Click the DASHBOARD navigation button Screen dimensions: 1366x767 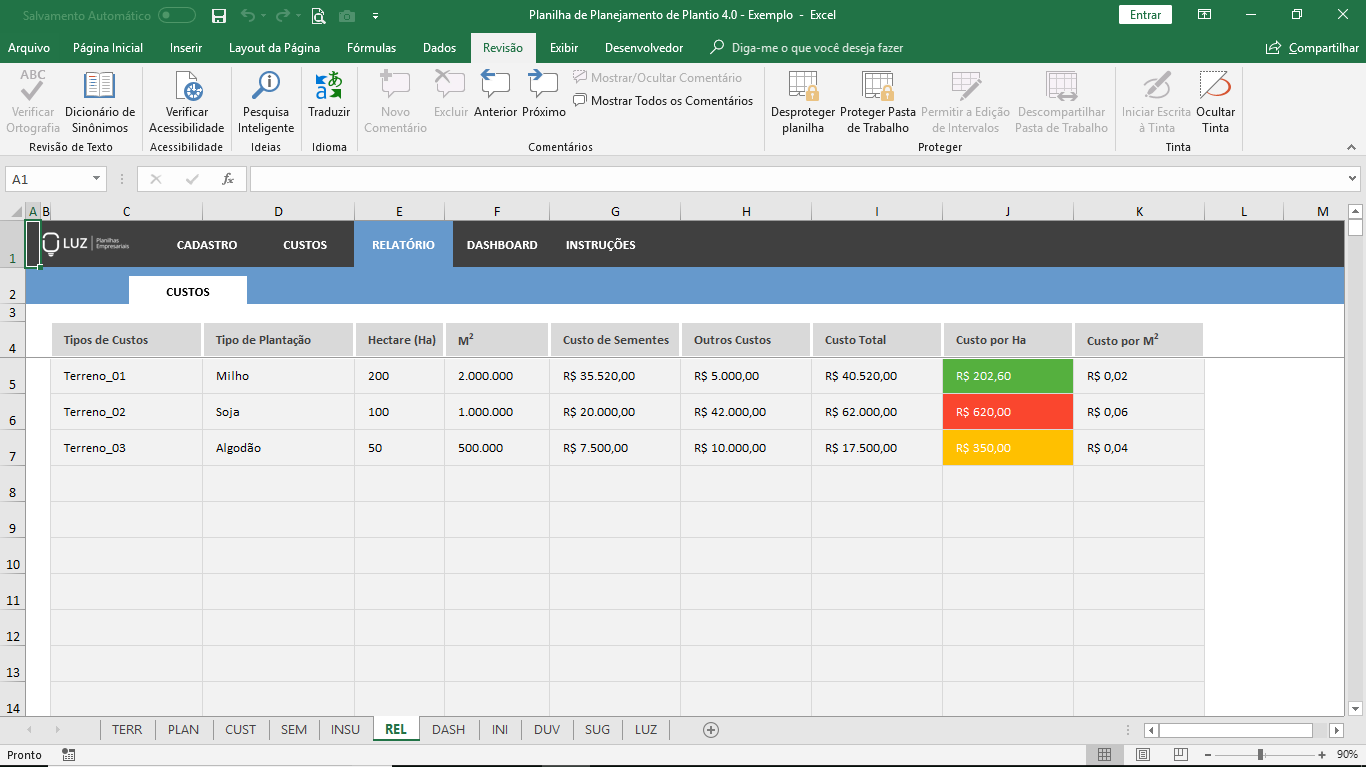click(502, 244)
